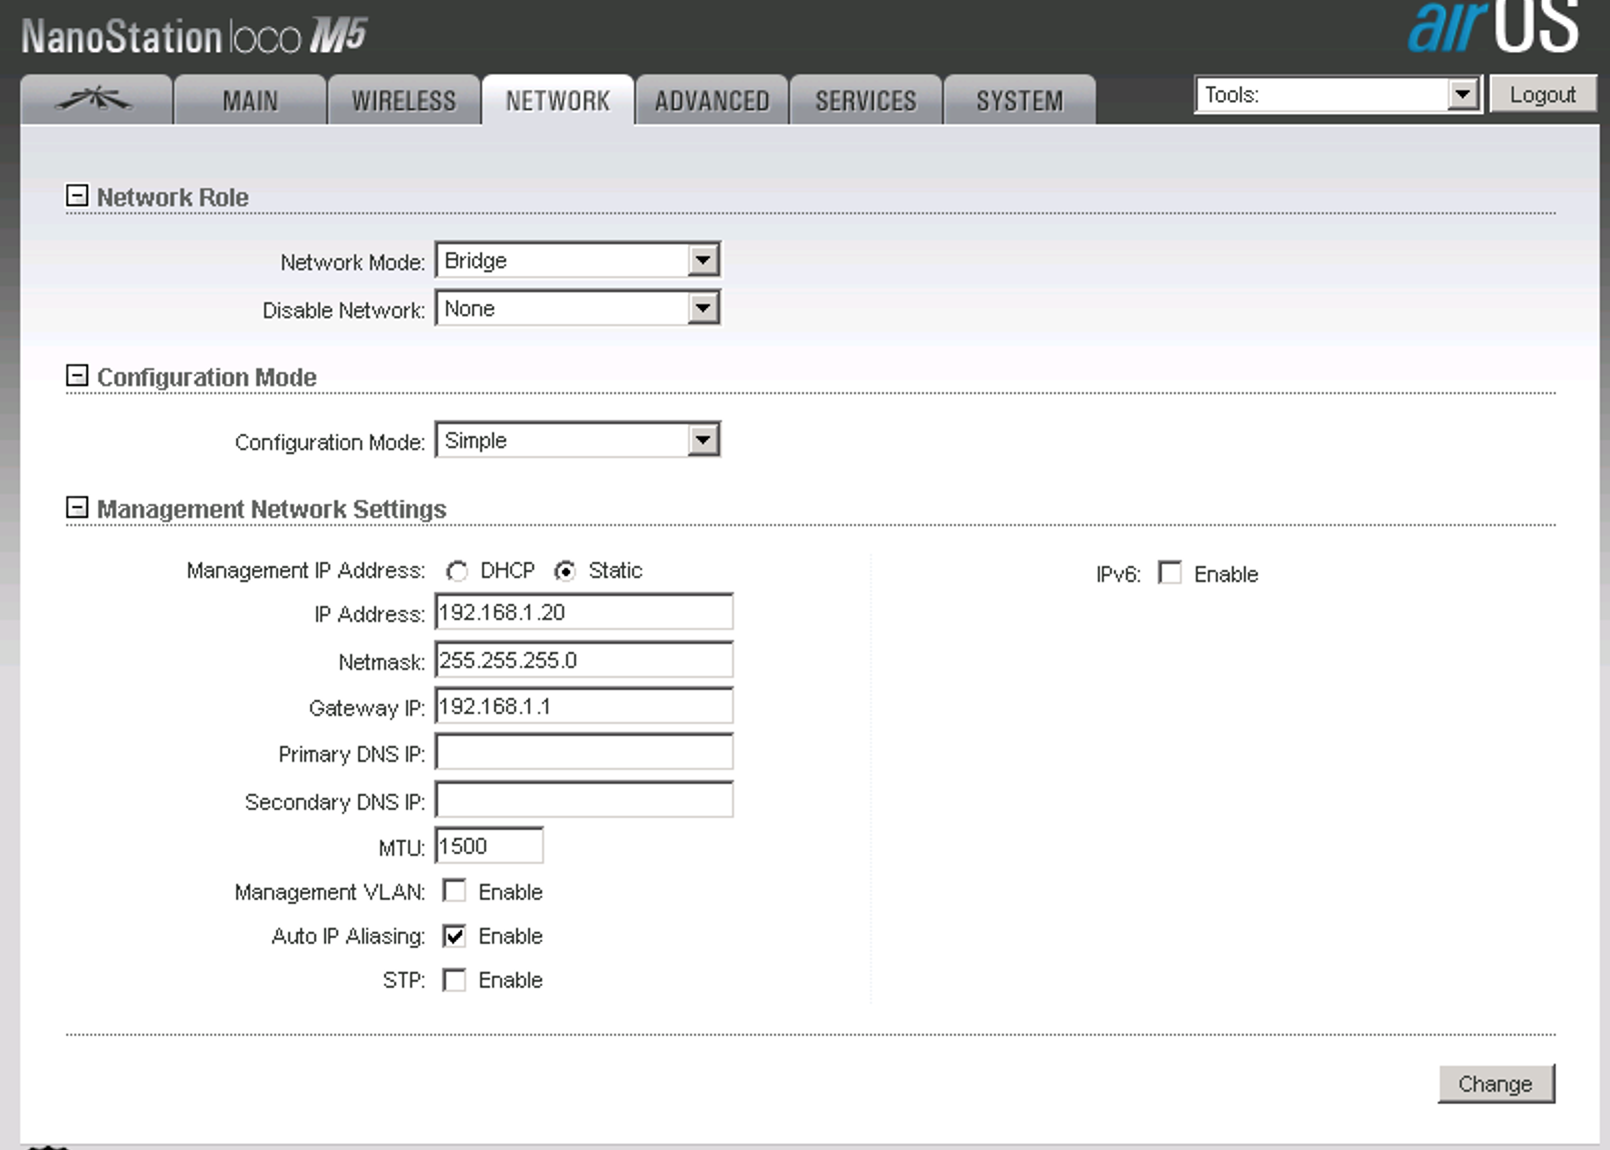
Task: Click the Gateway IP field
Action: pos(584,706)
